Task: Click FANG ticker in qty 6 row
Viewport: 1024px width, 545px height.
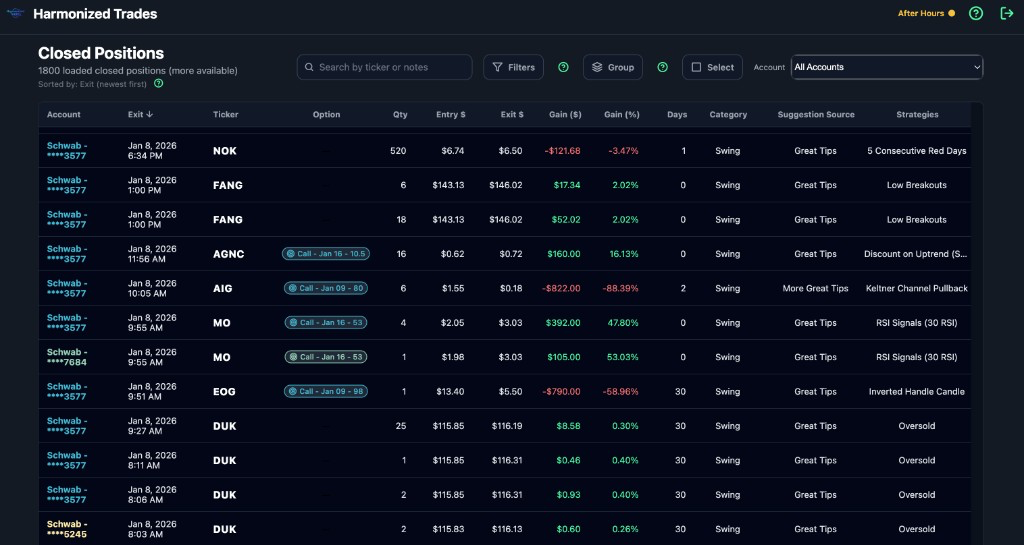Action: point(227,185)
